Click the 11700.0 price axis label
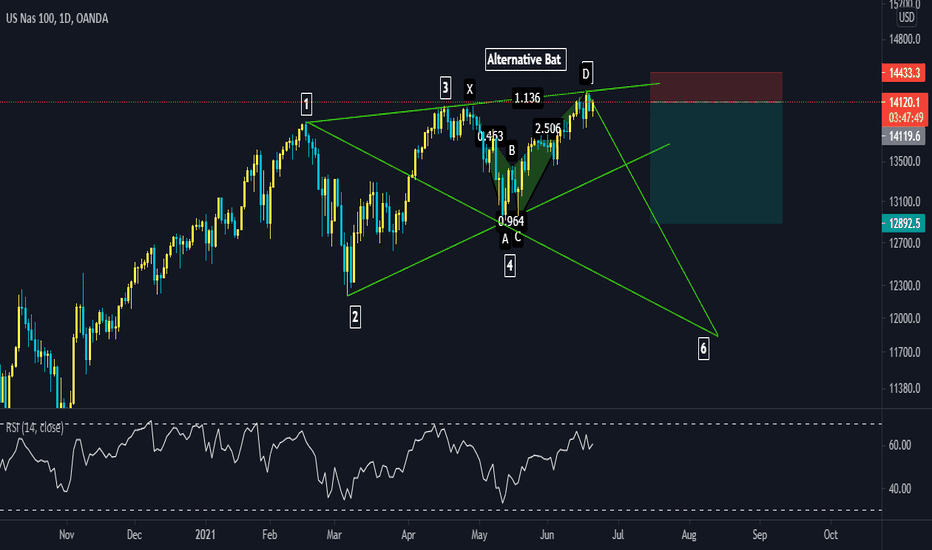The width and height of the screenshot is (932, 550). pyautogui.click(x=905, y=353)
